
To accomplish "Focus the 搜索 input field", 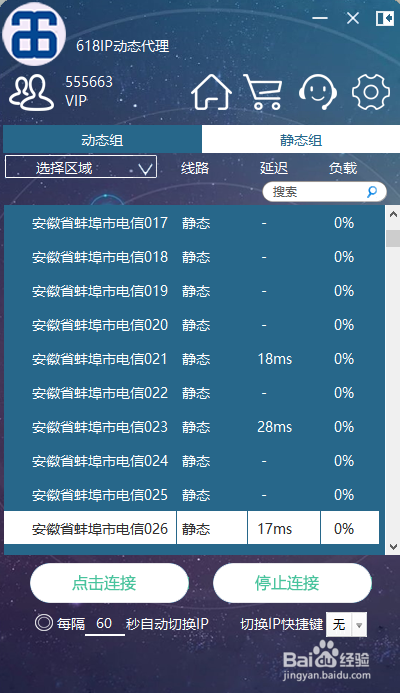I will tap(324, 192).
